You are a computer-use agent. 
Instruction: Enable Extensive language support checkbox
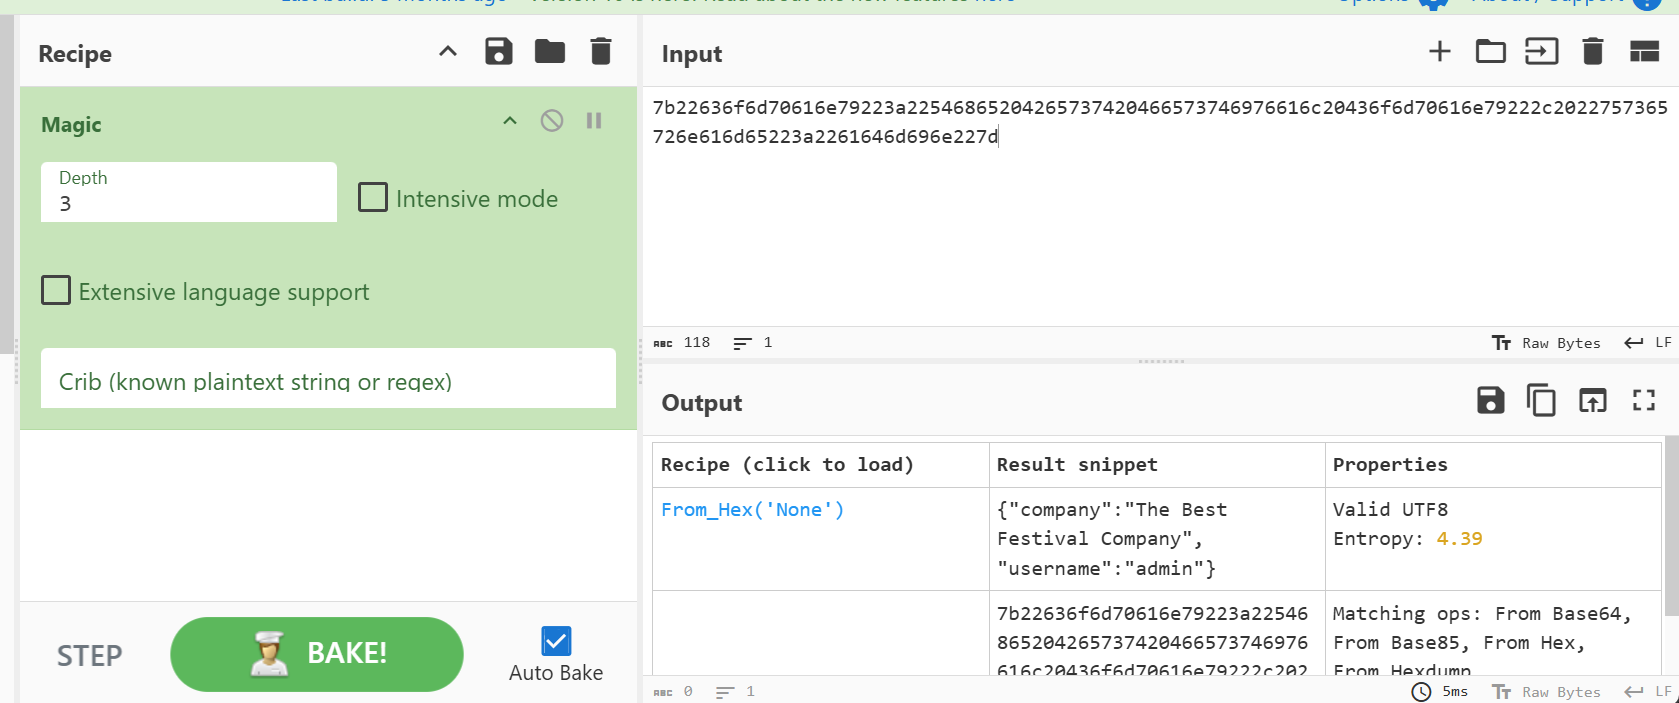tap(56, 291)
